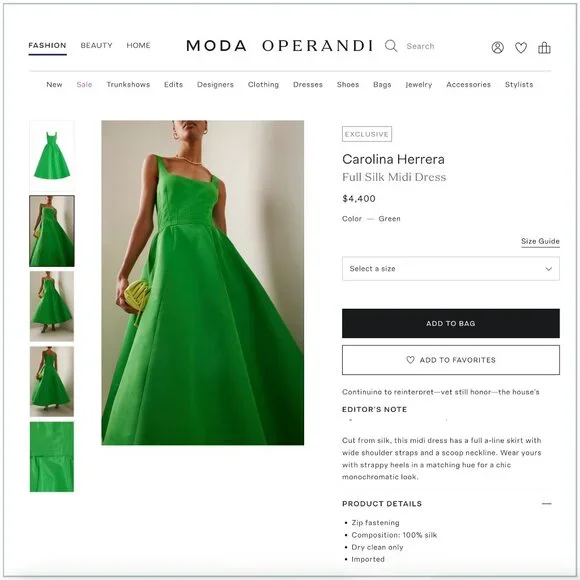Click the Carolina Herrera designer name
Image resolution: width=580 pixels, height=580 pixels.
[393, 159]
